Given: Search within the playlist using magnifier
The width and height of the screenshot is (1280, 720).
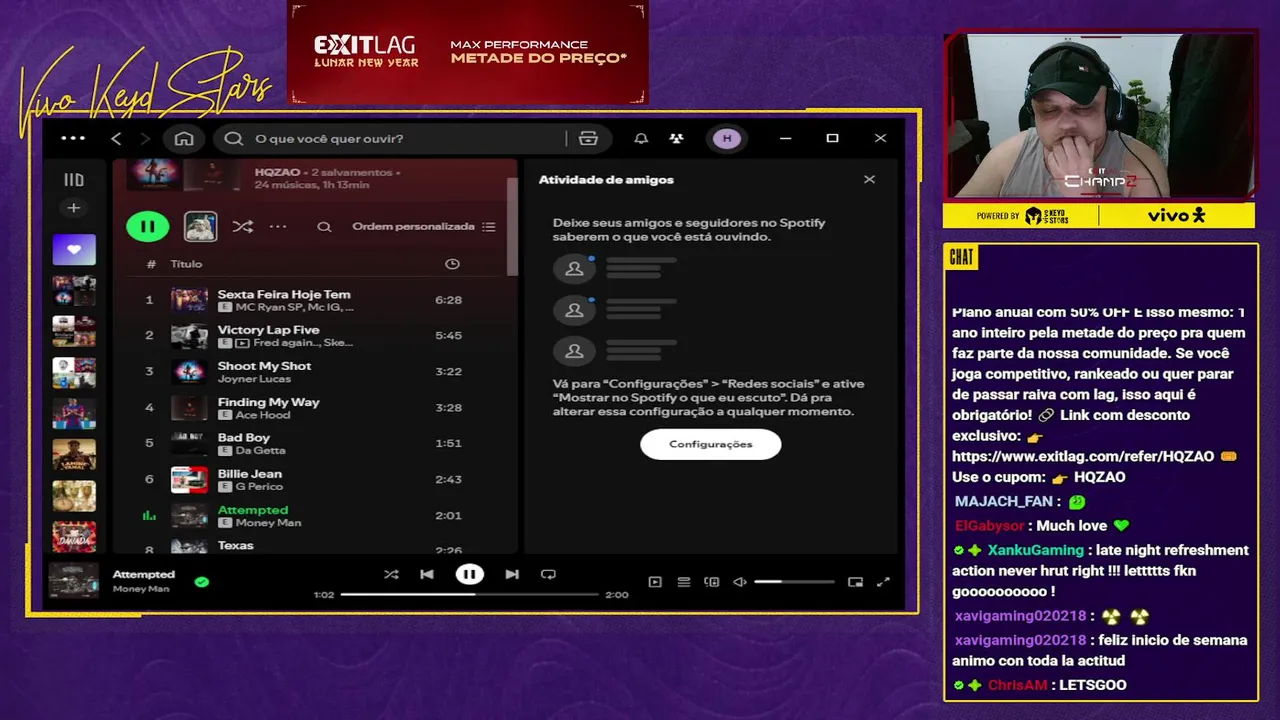Looking at the screenshot, I should coord(324,227).
